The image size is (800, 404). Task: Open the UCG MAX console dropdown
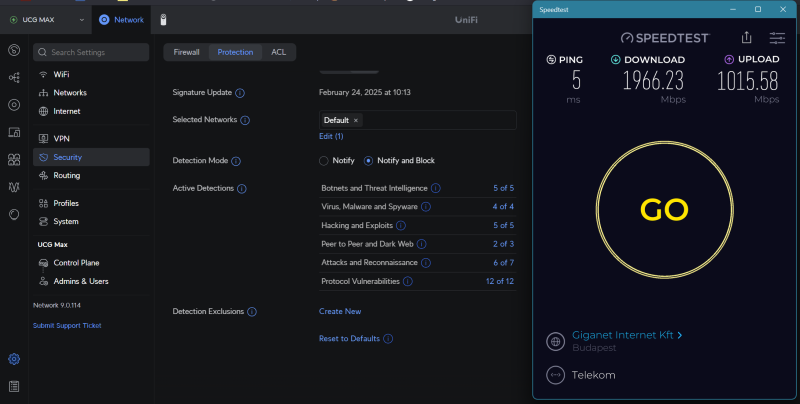[46, 20]
